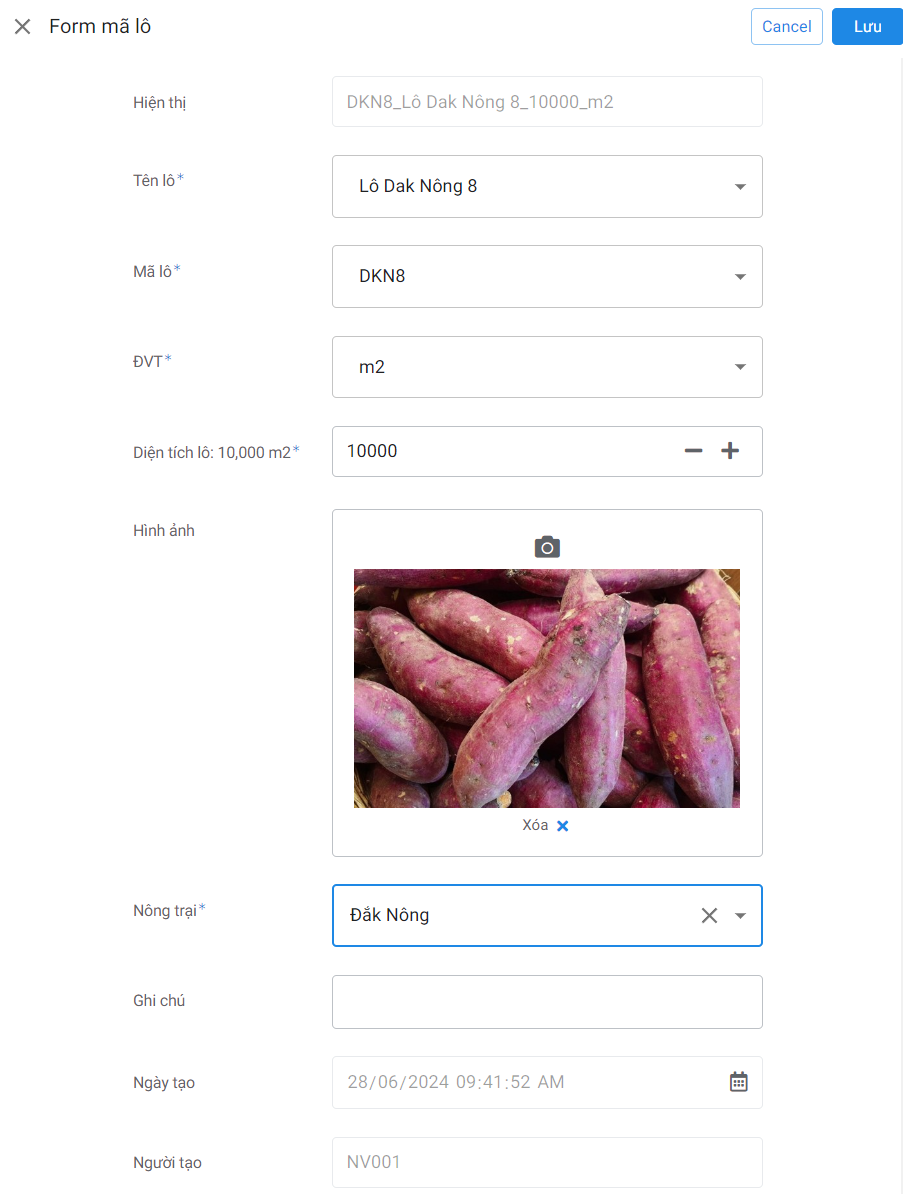The width and height of the screenshot is (903, 1194).
Task: Open the calendar picker for Ngày tạo
Action: [738, 1082]
